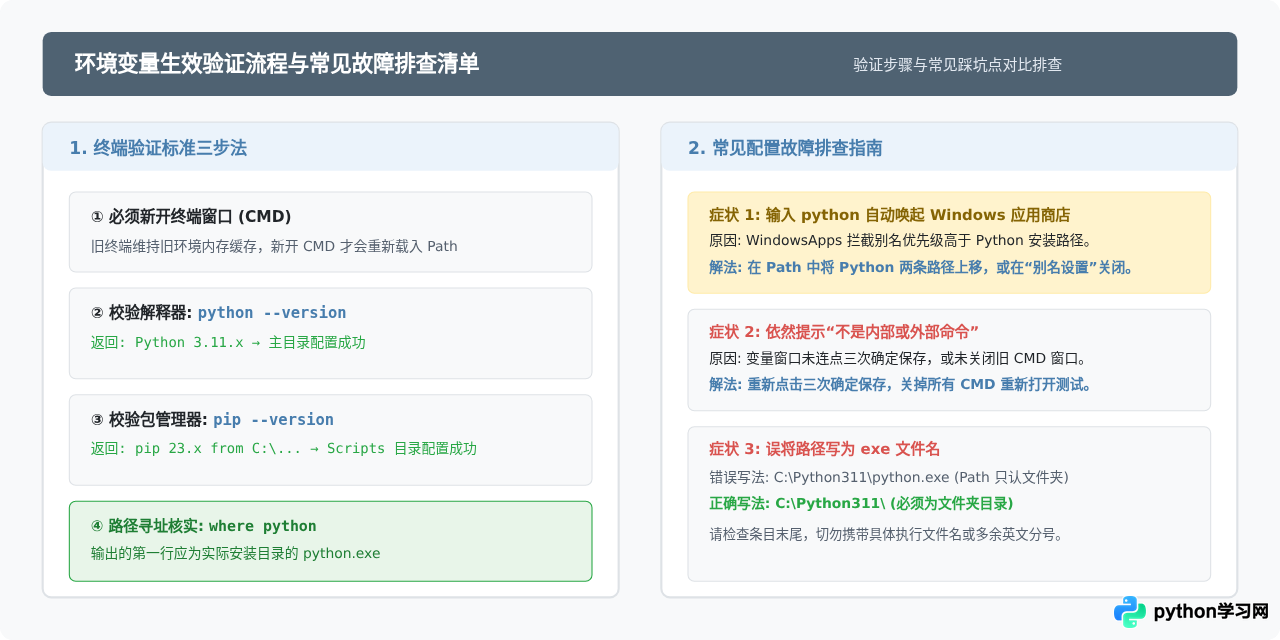Click 解法: 在 Path 中将 Python 两条路径上移
Viewport: 1280px width, 640px height.
[x=921, y=267]
